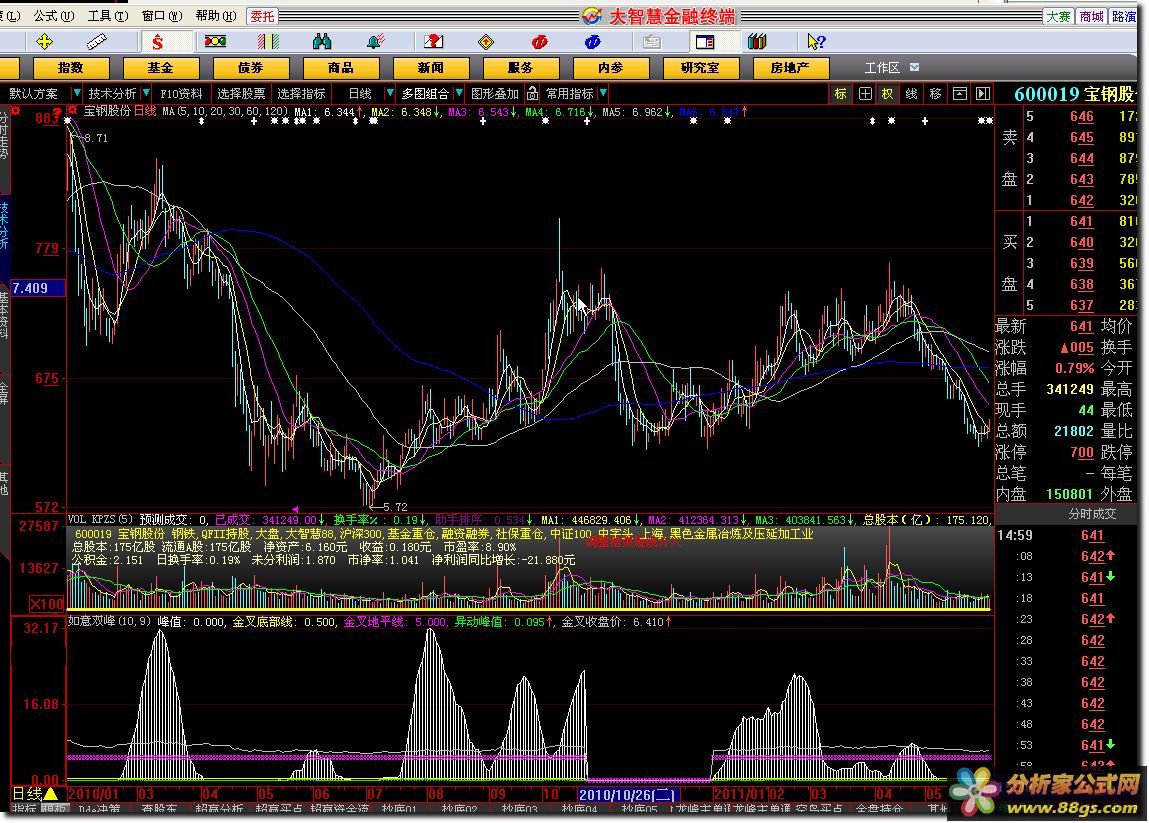The width and height of the screenshot is (1149, 823).
Task: Click the 2010/10/26(二) date marker
Action: click(628, 795)
